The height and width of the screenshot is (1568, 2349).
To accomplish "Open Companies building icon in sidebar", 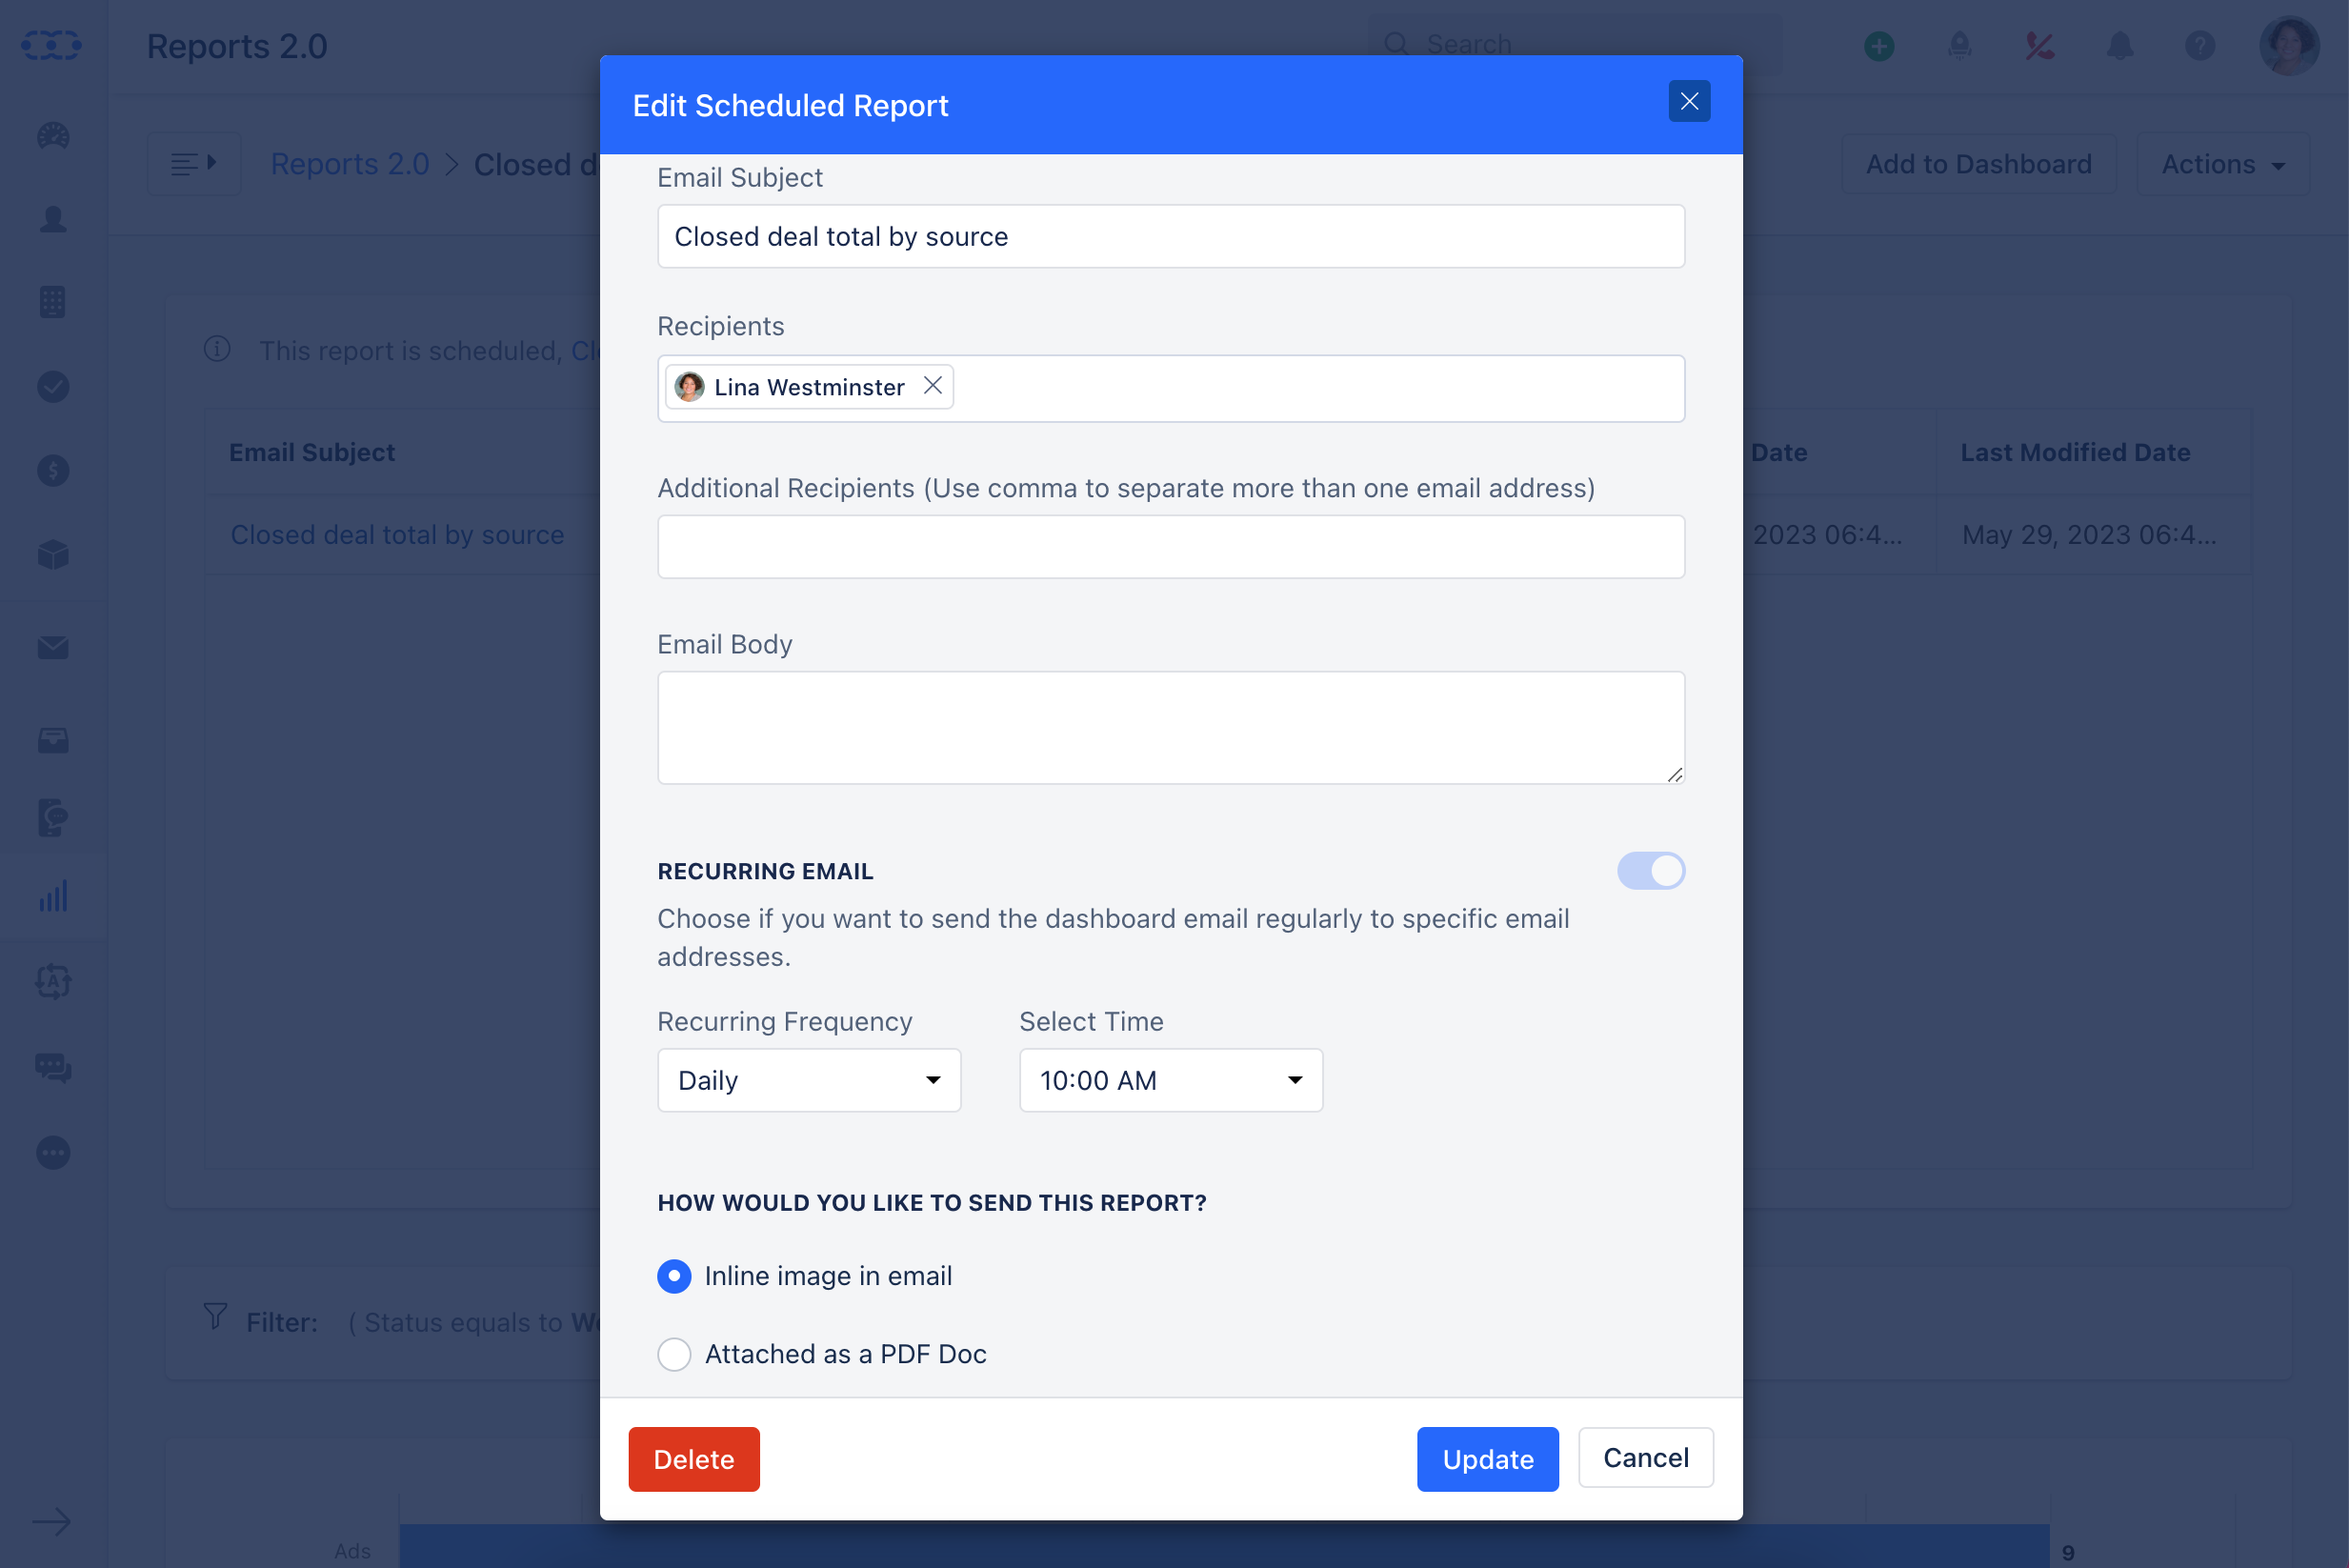I will [53, 302].
